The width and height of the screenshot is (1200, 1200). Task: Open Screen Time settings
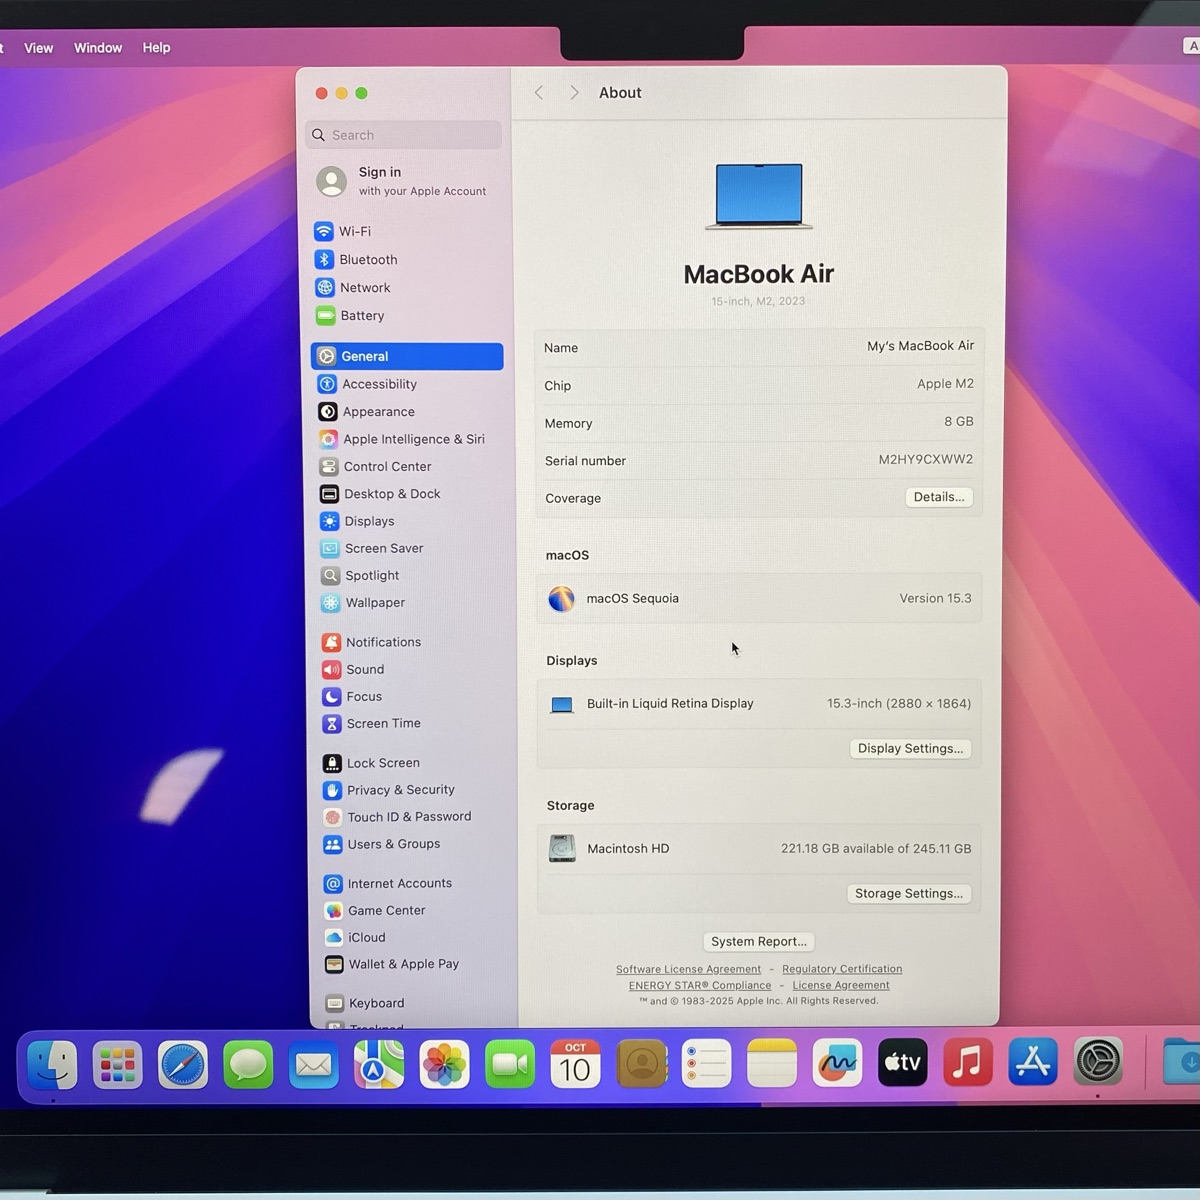pos(372,723)
